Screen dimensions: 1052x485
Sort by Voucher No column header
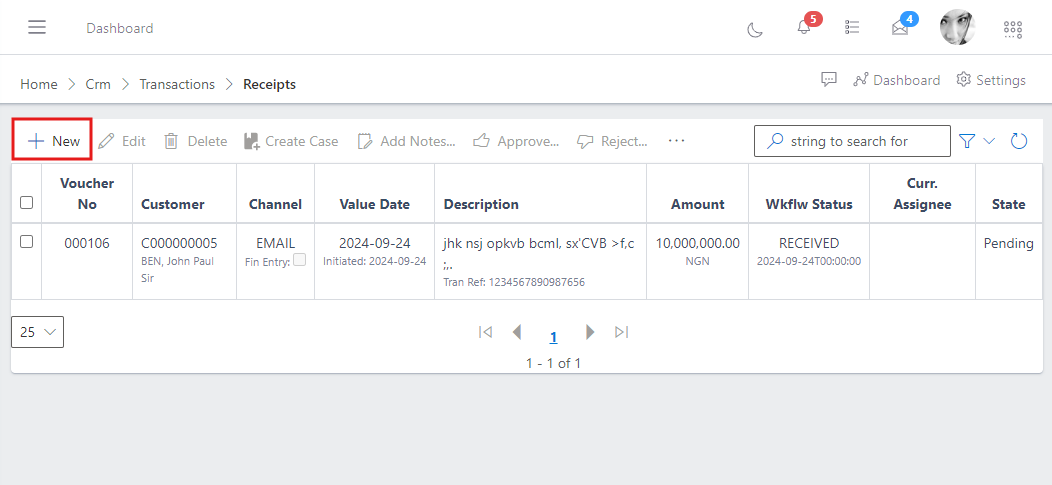(87, 194)
